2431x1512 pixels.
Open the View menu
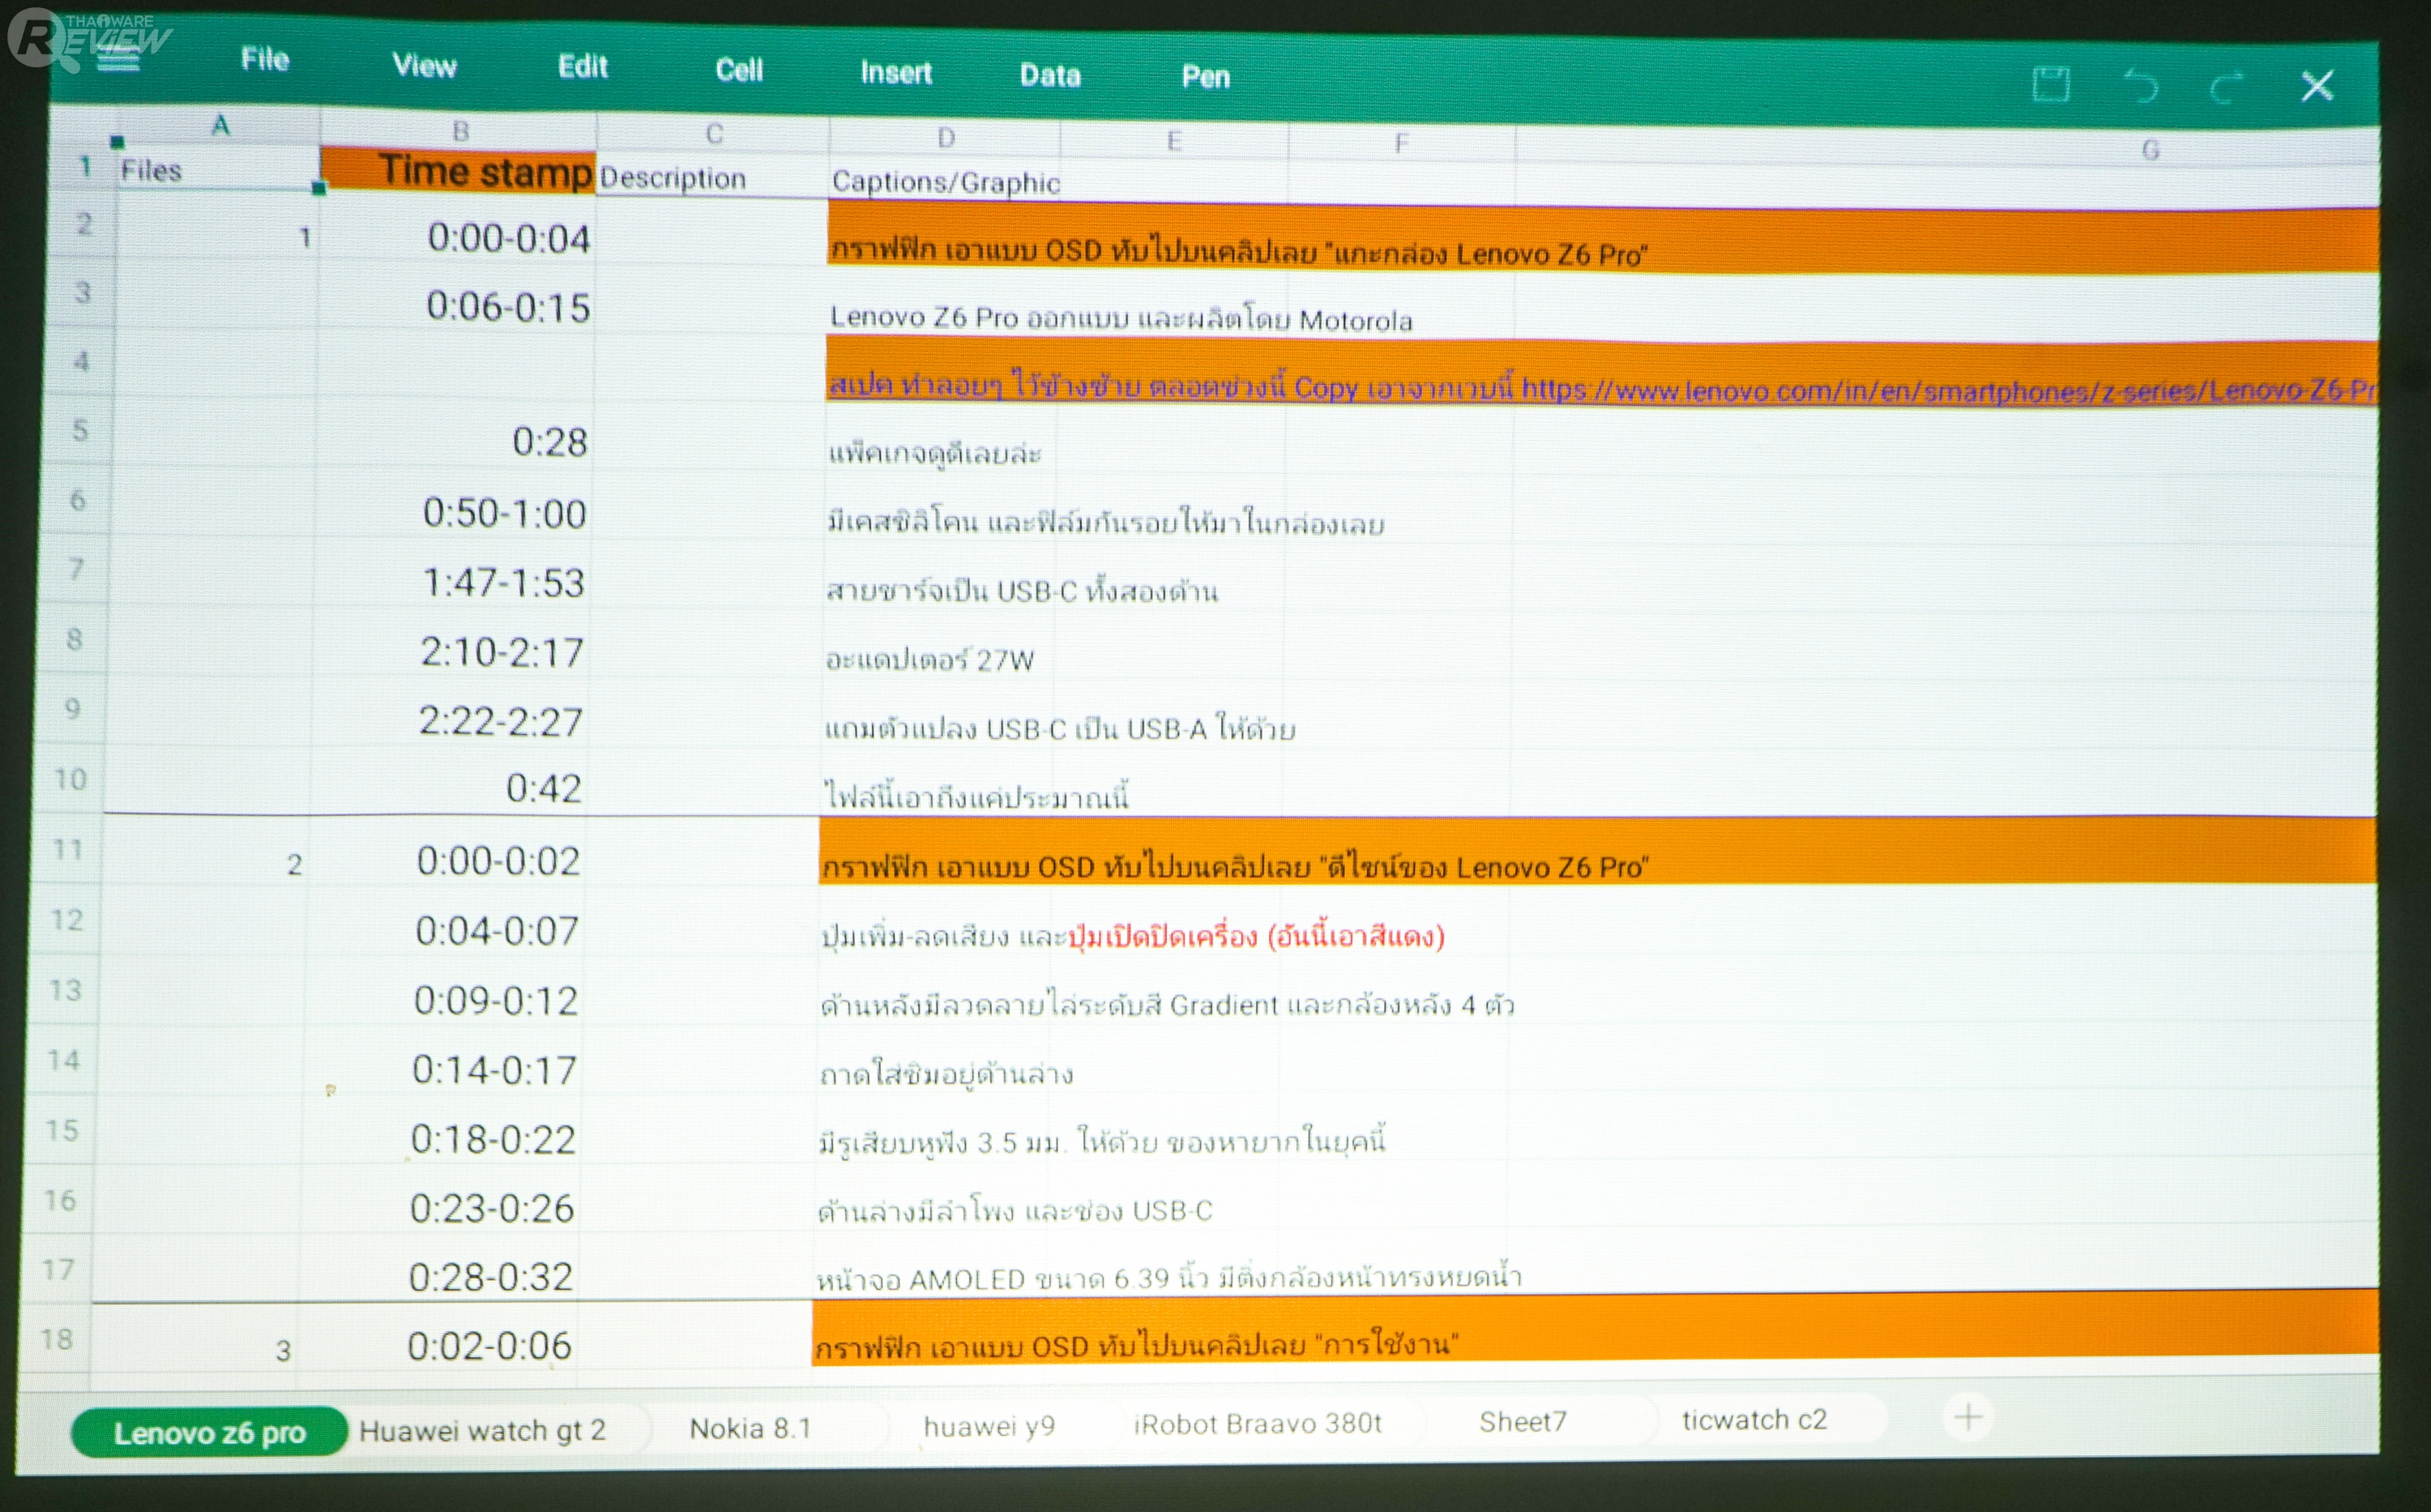click(x=424, y=66)
